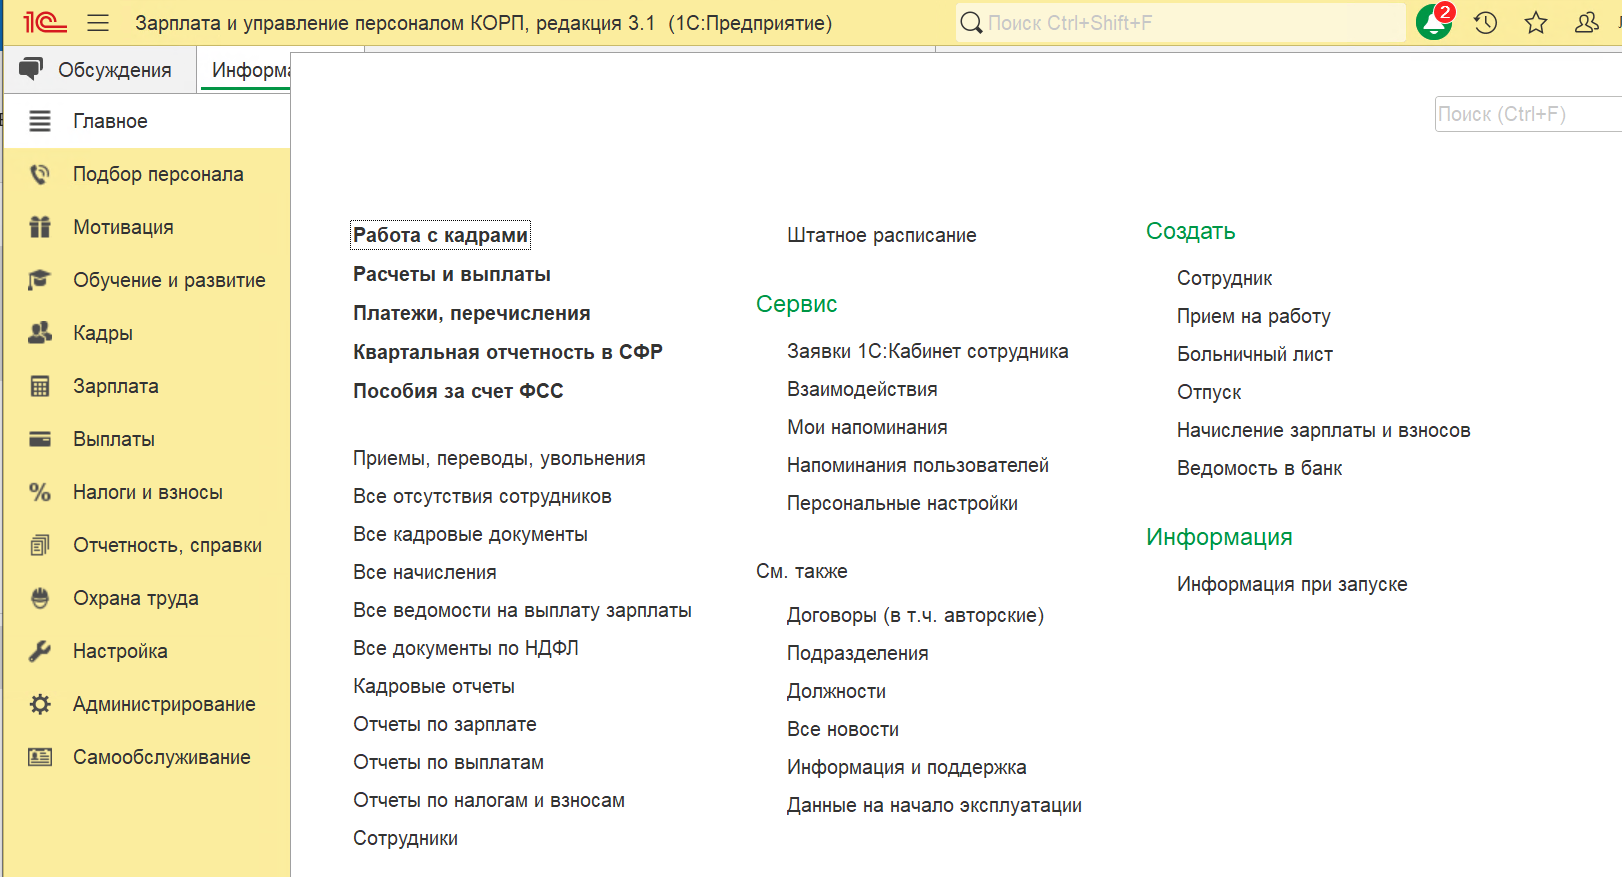Open the Администрирование section
The height and width of the screenshot is (877, 1622).
[x=147, y=704]
